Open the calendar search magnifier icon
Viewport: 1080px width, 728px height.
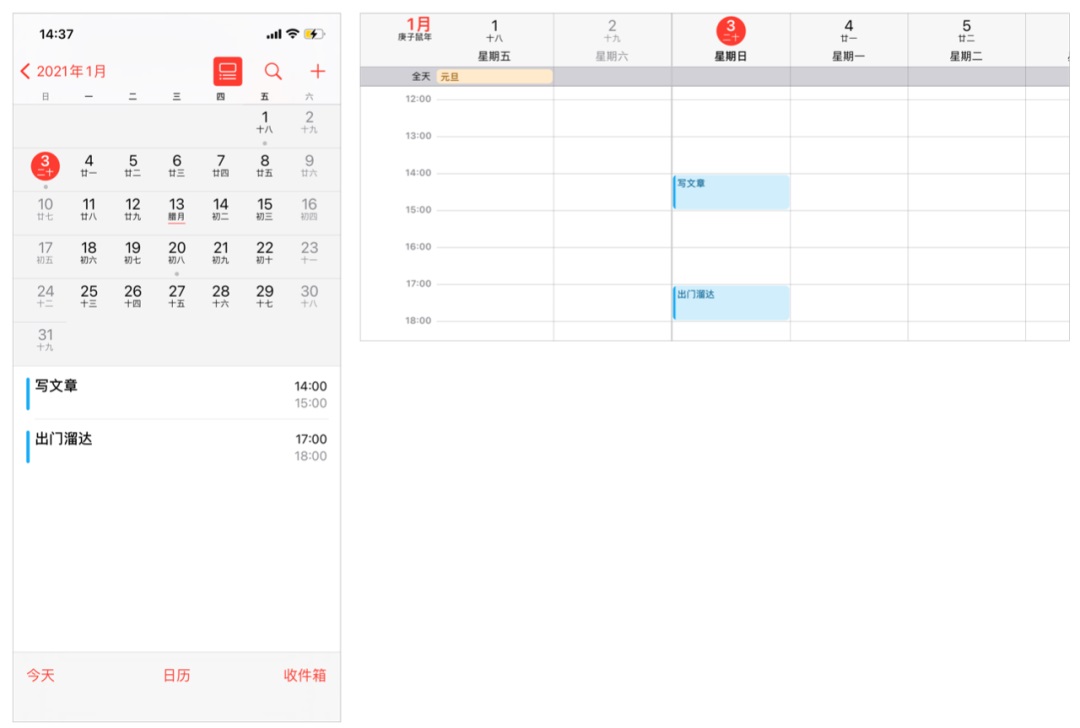pos(272,71)
